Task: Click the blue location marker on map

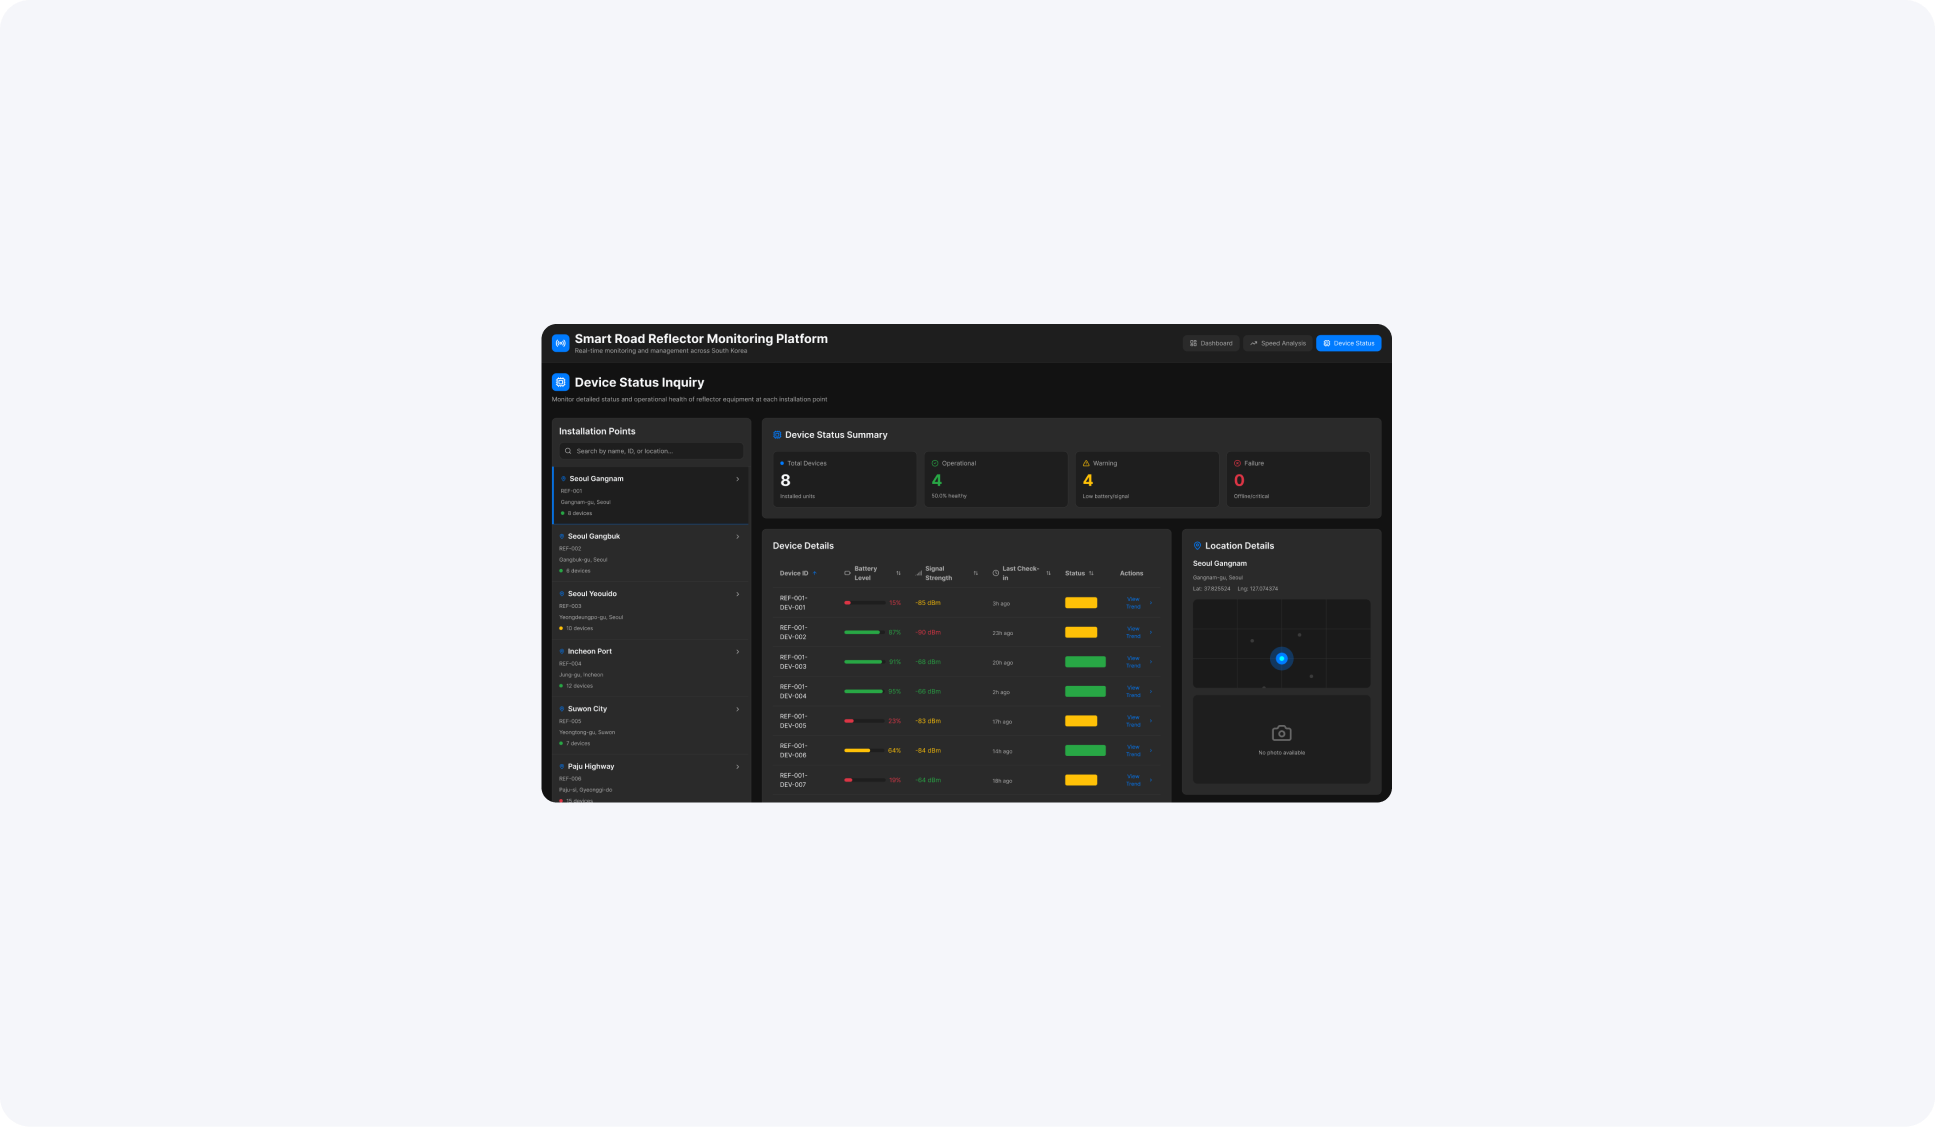Action: coord(1281,658)
